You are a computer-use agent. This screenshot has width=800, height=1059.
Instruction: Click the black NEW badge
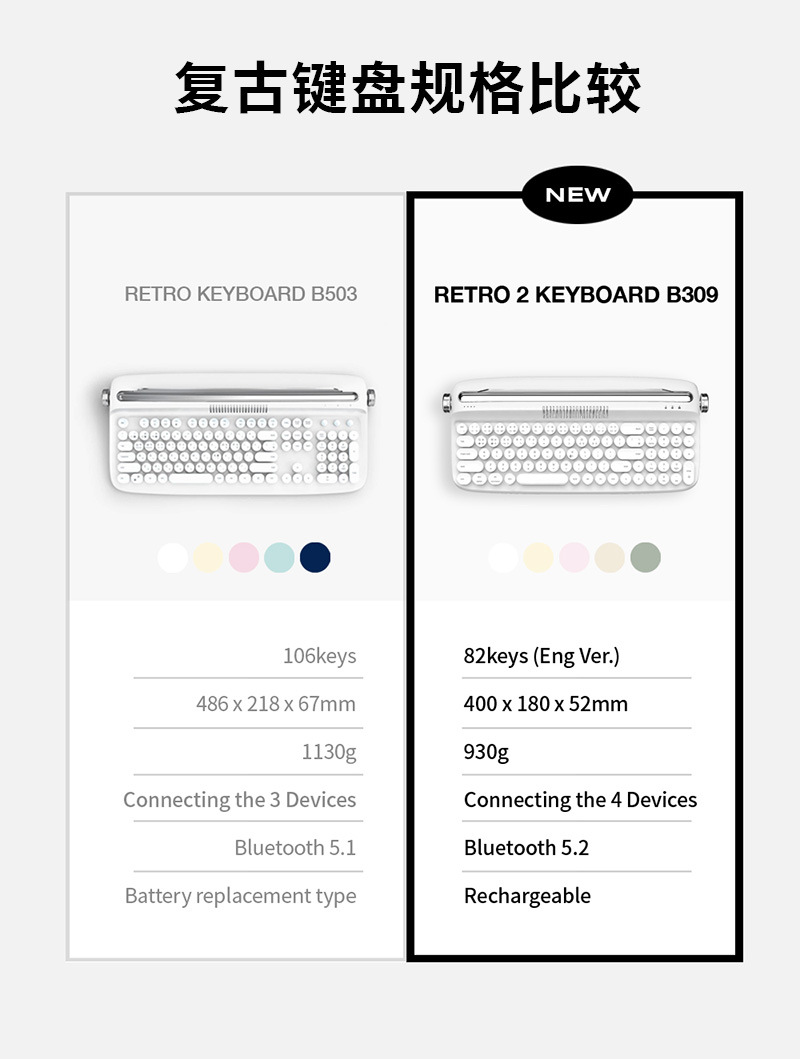pos(577,195)
